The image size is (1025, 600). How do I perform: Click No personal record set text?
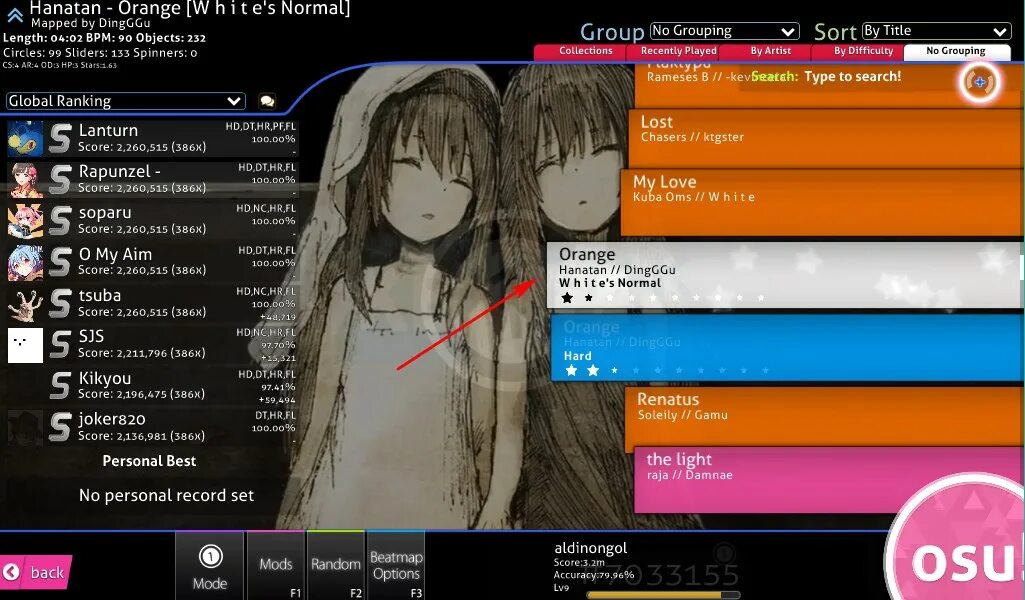click(x=166, y=495)
